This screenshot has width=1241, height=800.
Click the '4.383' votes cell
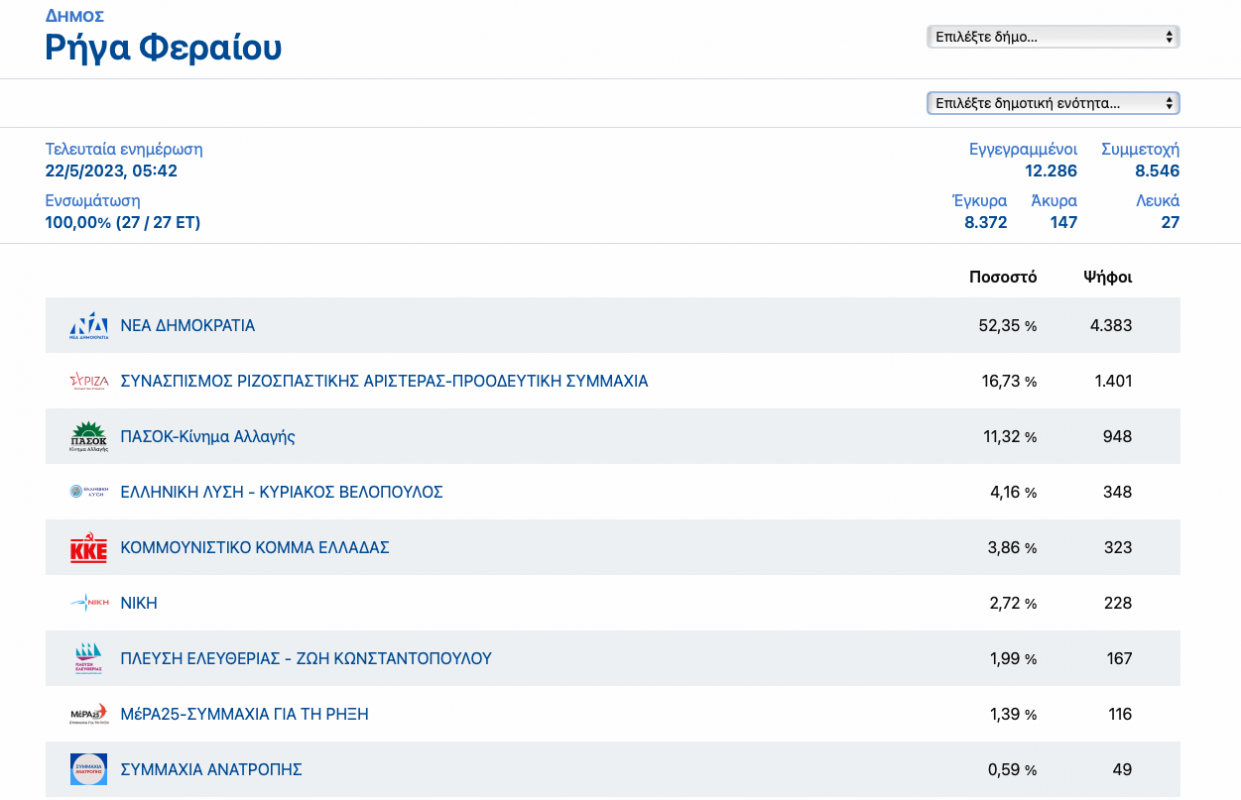click(x=1111, y=326)
